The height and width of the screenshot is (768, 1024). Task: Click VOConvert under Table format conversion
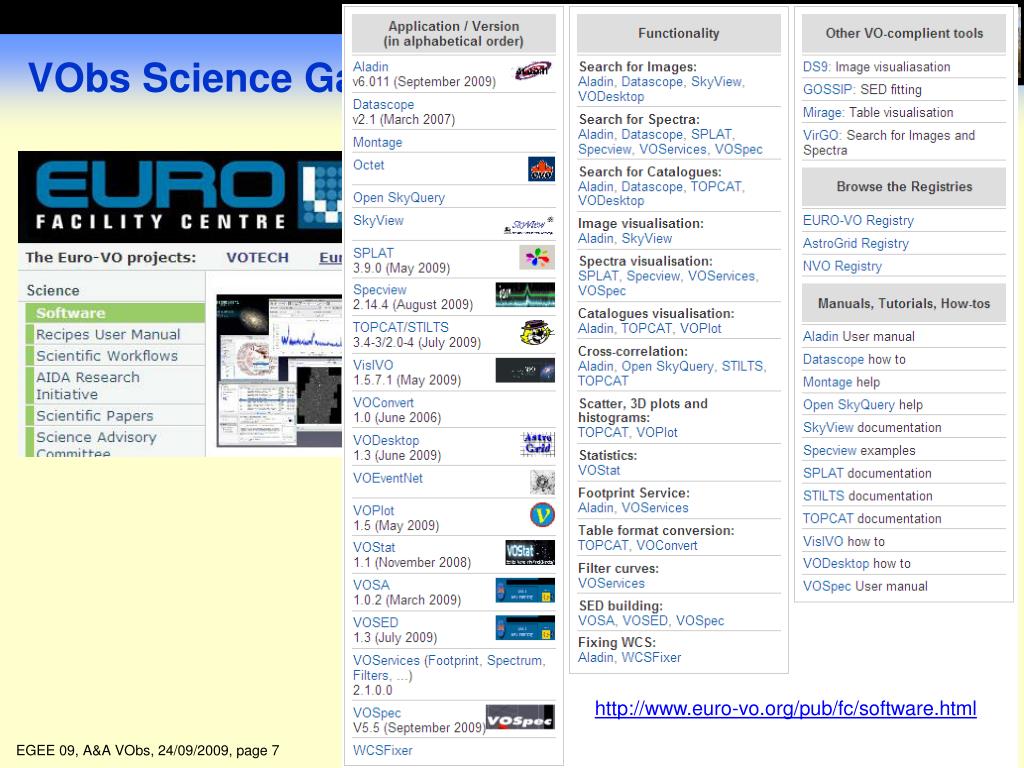coord(667,545)
